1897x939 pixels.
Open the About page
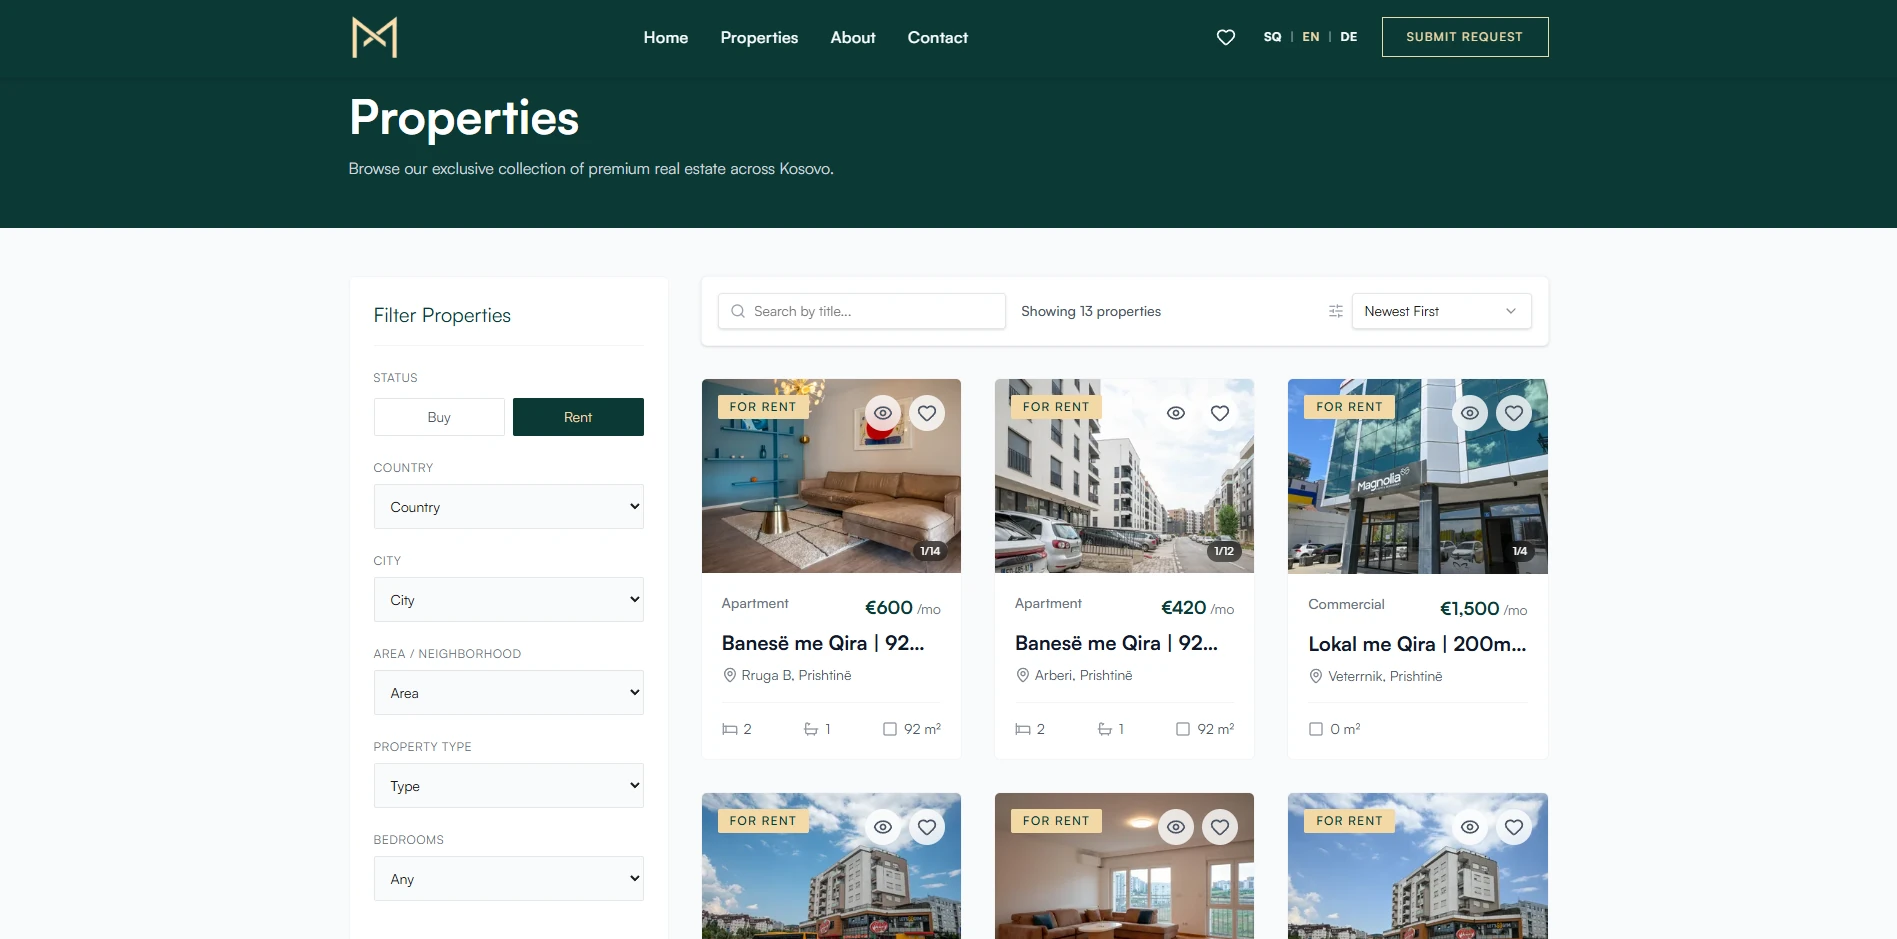click(853, 37)
